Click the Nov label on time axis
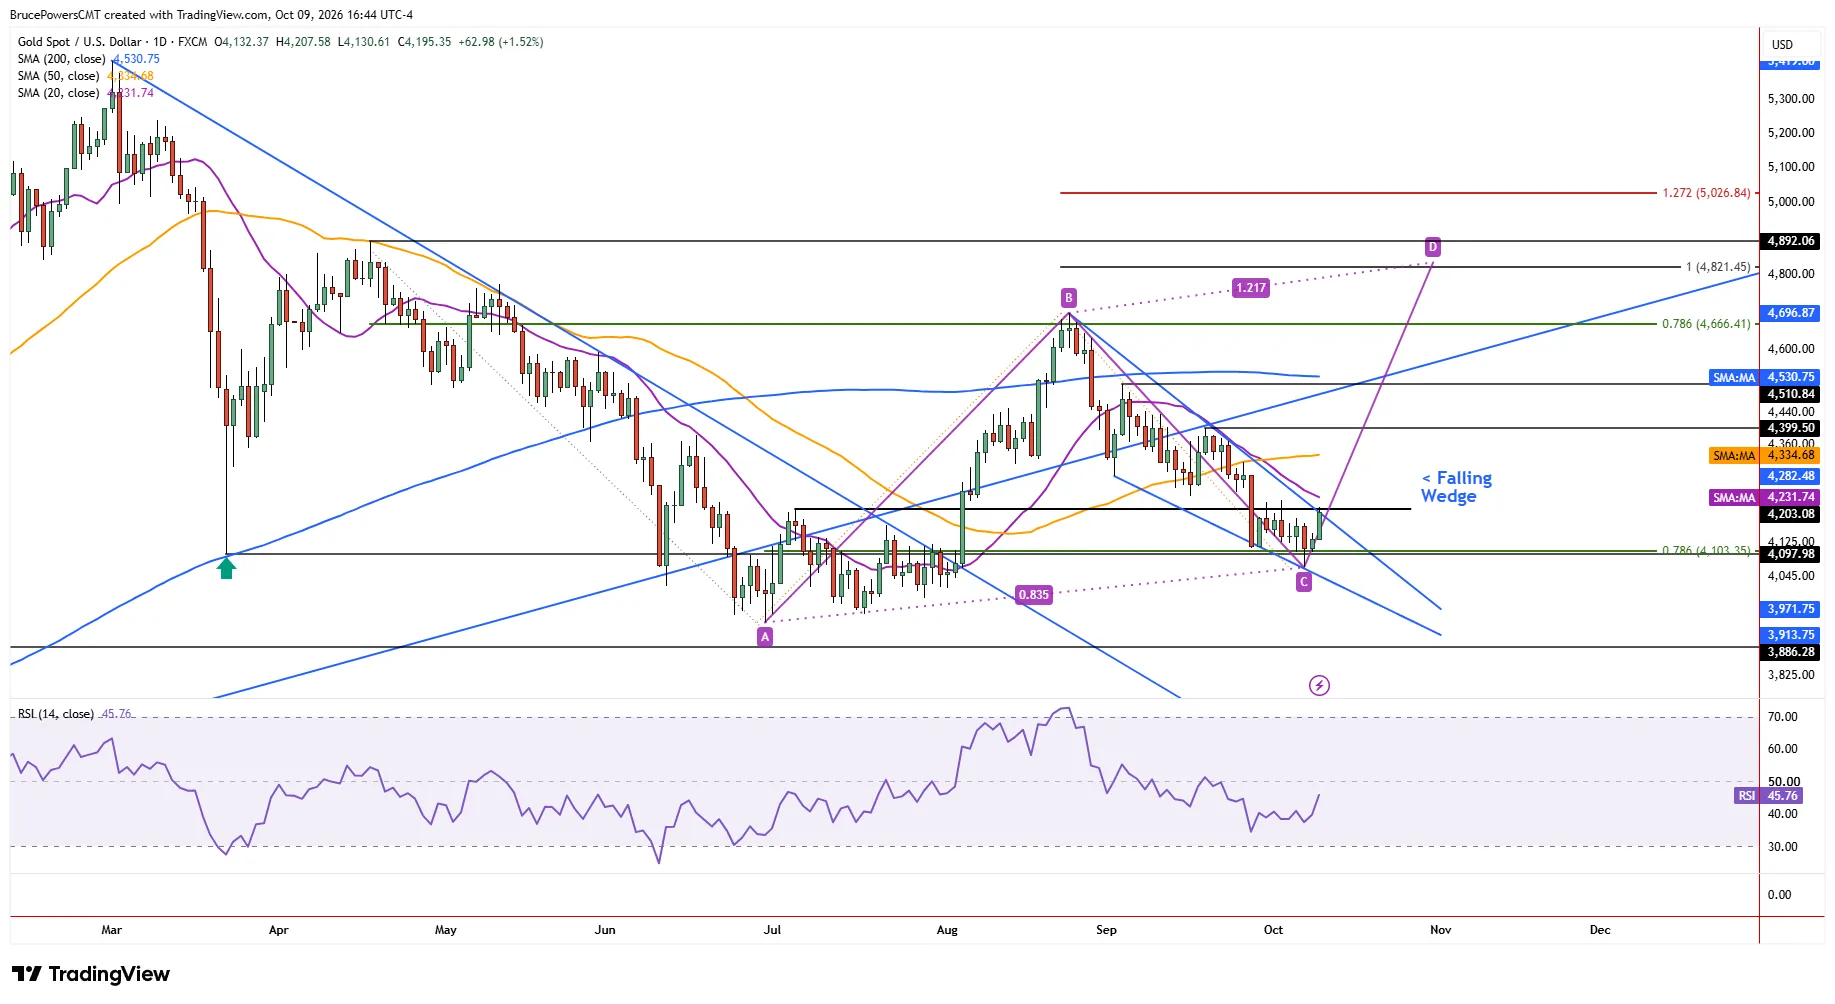1835x1004 pixels. pos(1440,930)
